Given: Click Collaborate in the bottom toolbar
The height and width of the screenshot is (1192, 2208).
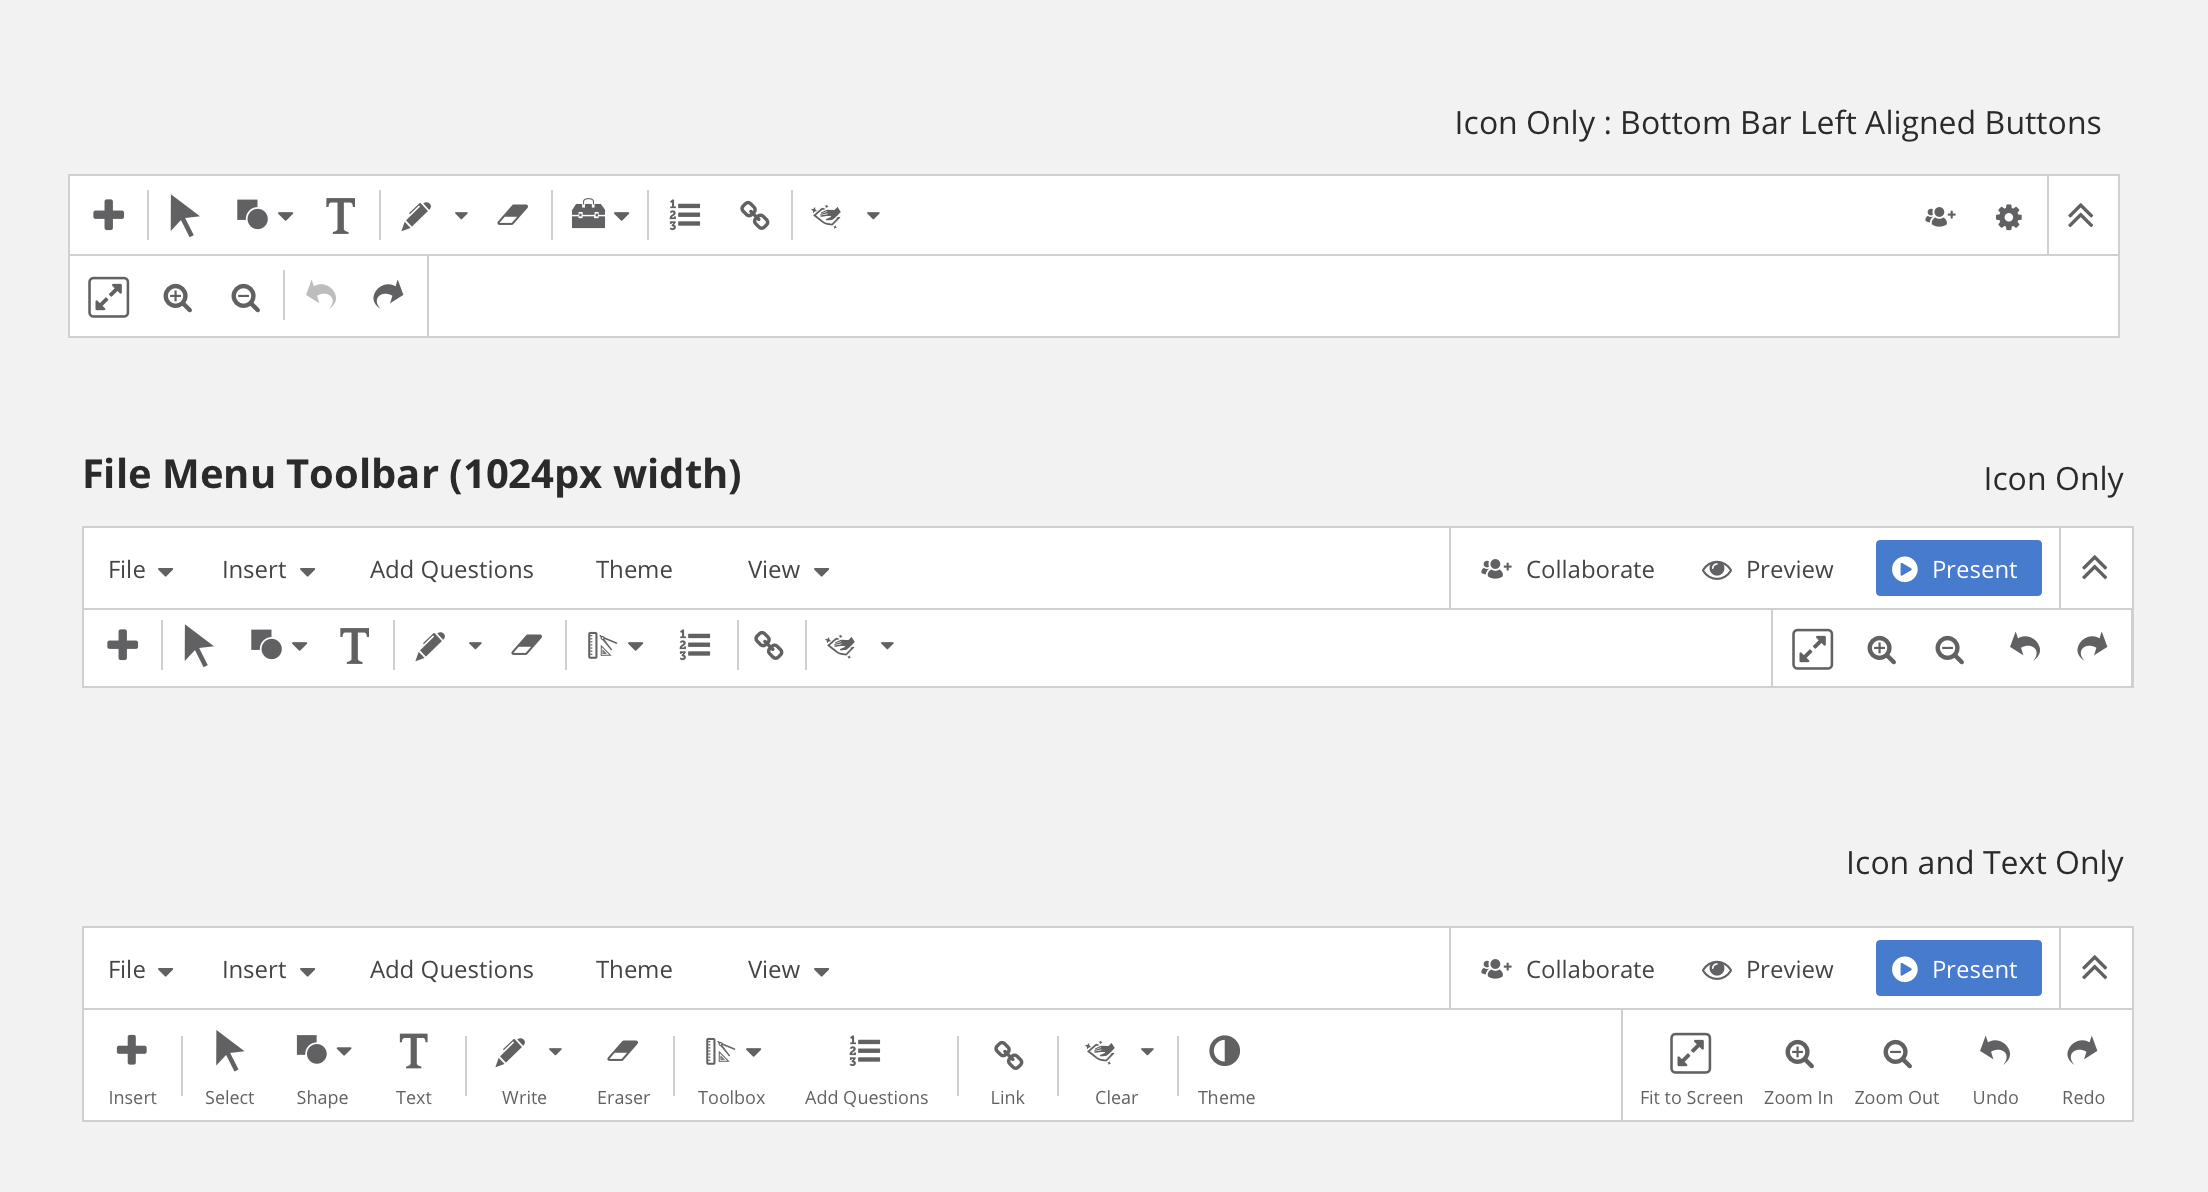Looking at the screenshot, I should (1568, 969).
